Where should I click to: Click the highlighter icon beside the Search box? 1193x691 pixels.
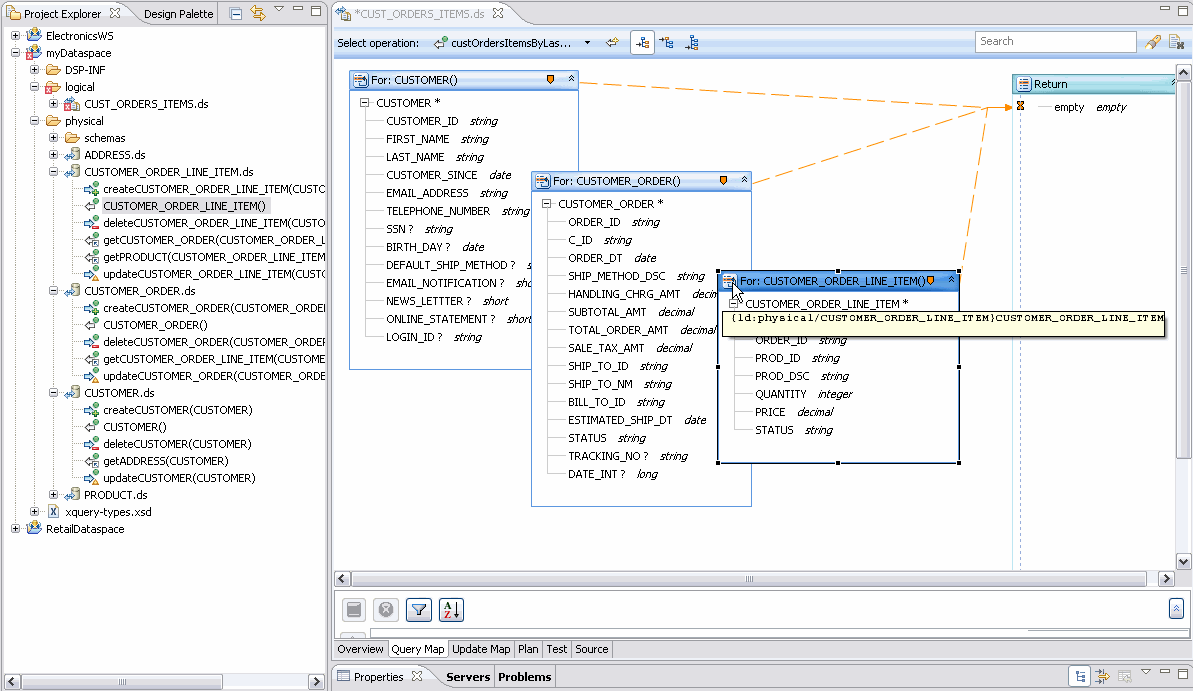[x=1153, y=42]
